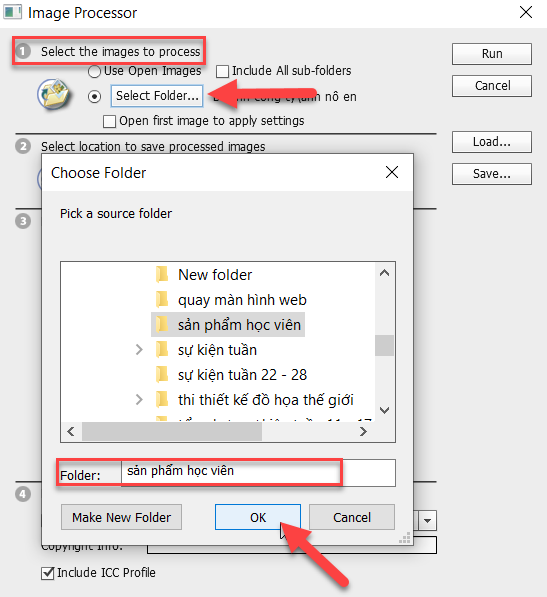Uncheck Include ICC Profile
547x597 pixels.
pos(47,573)
